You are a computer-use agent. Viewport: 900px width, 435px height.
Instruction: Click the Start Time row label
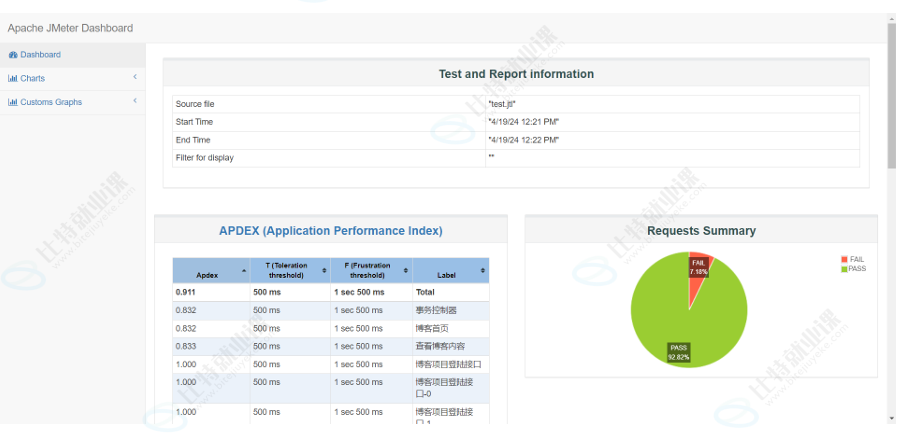click(194, 122)
